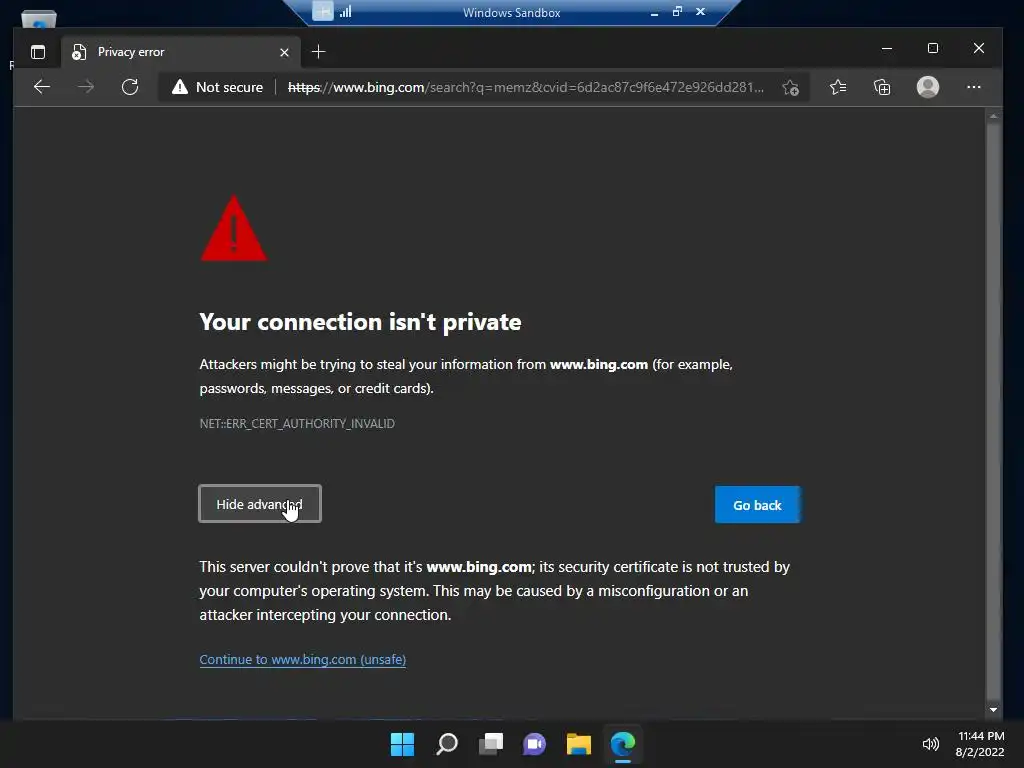Close the Edge browser window
Viewport: 1024px width, 768px height.
[x=978, y=48]
